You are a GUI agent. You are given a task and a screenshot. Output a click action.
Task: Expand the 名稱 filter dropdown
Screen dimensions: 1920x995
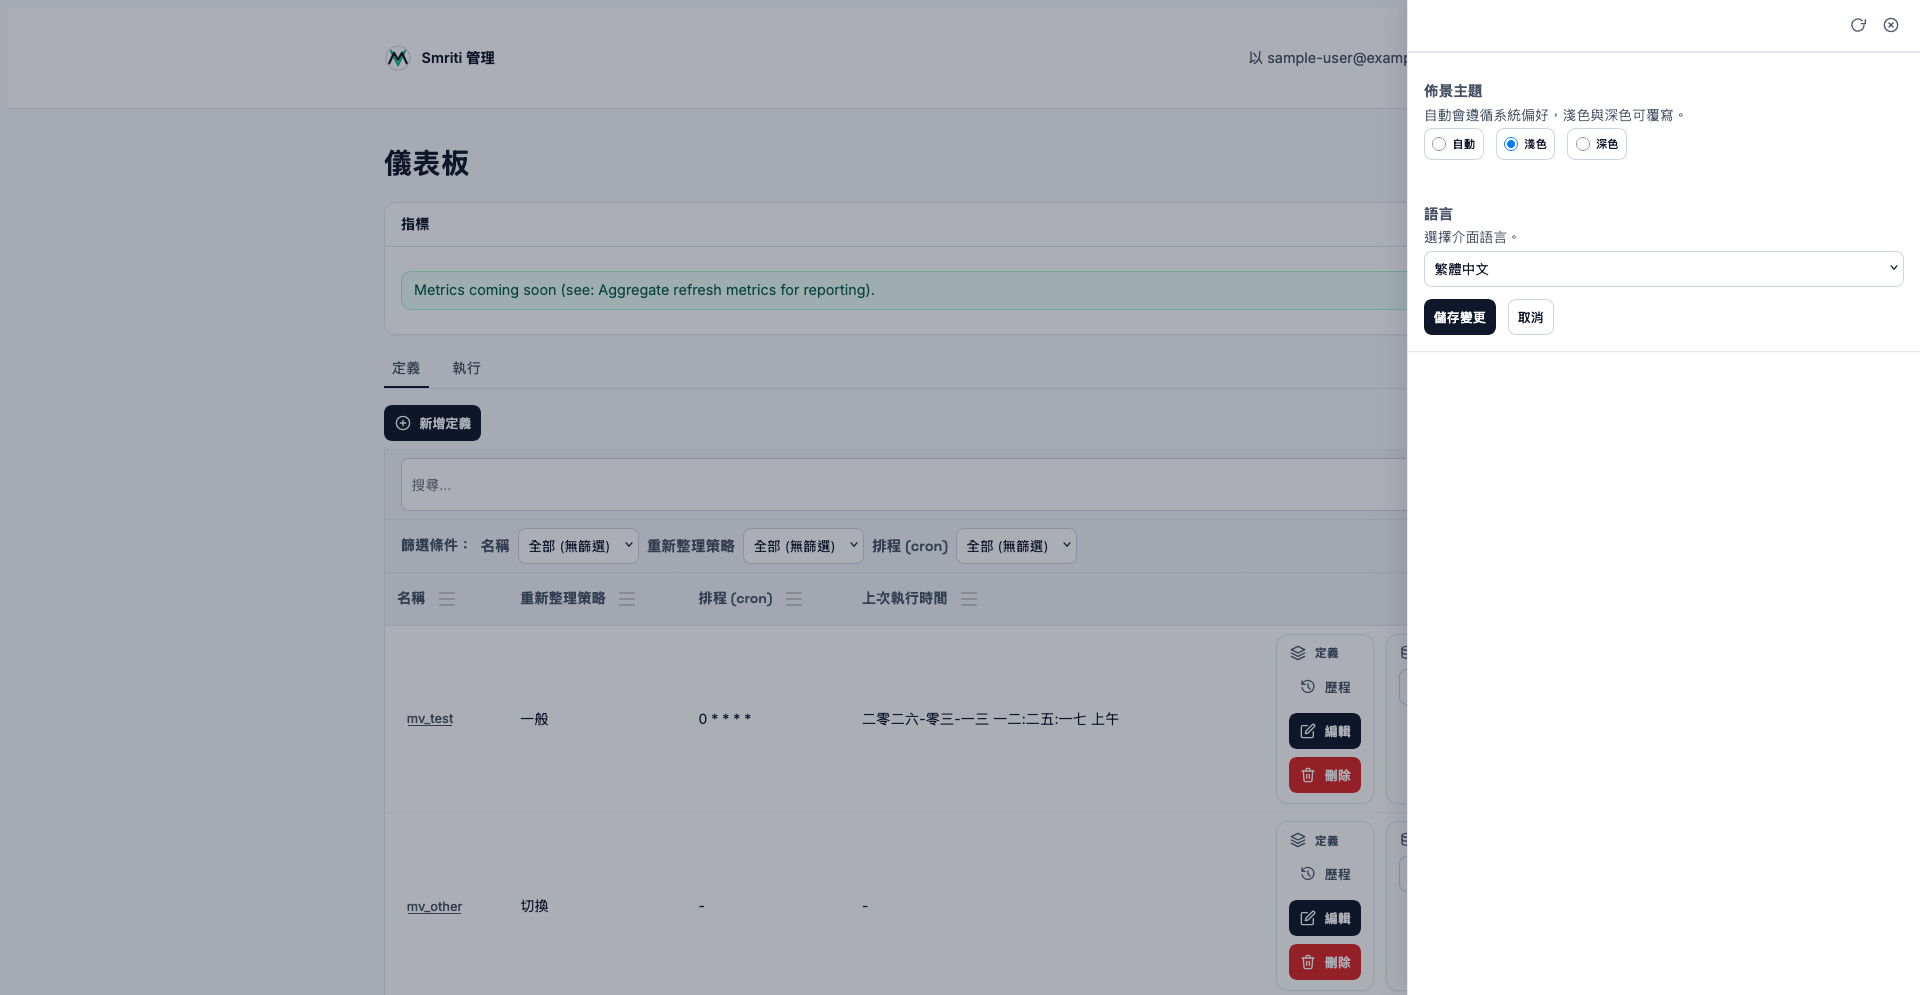578,546
